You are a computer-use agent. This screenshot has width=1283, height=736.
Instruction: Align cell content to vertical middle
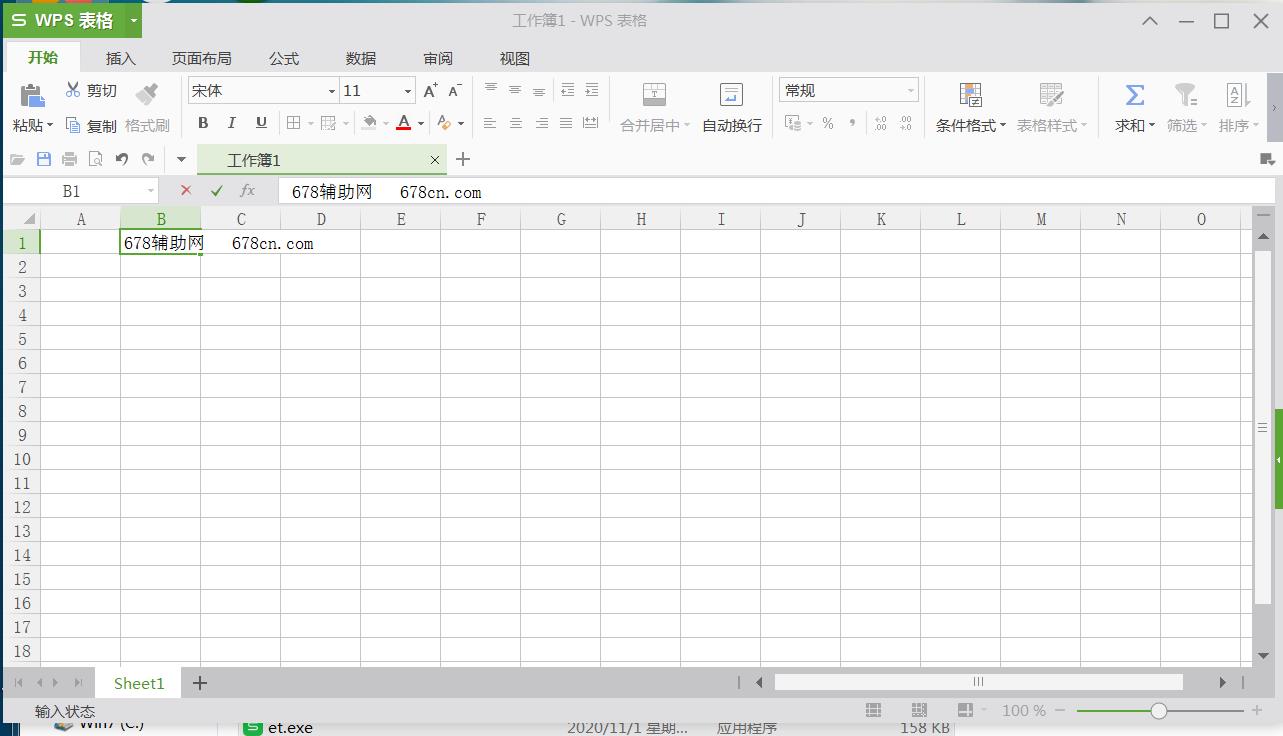tap(515, 90)
